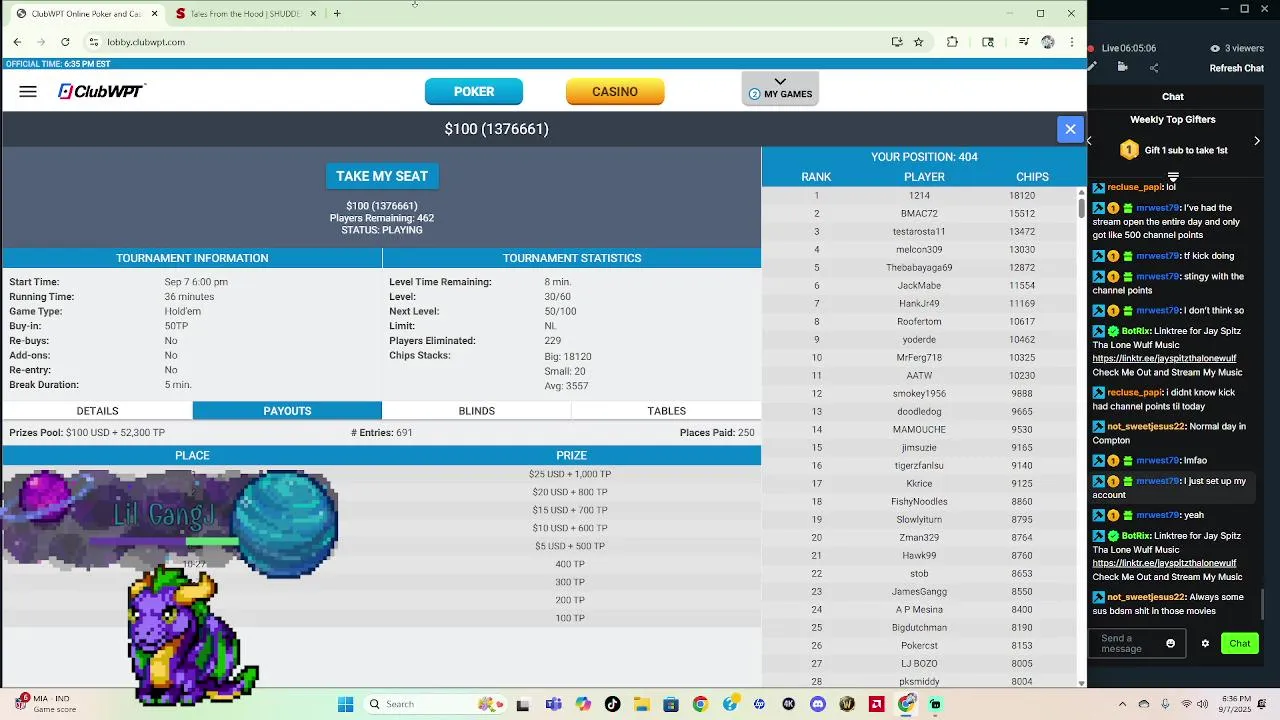The height and width of the screenshot is (720, 1280).
Task: Close the ClubWPT Online Poker tab
Action: pos(155,14)
